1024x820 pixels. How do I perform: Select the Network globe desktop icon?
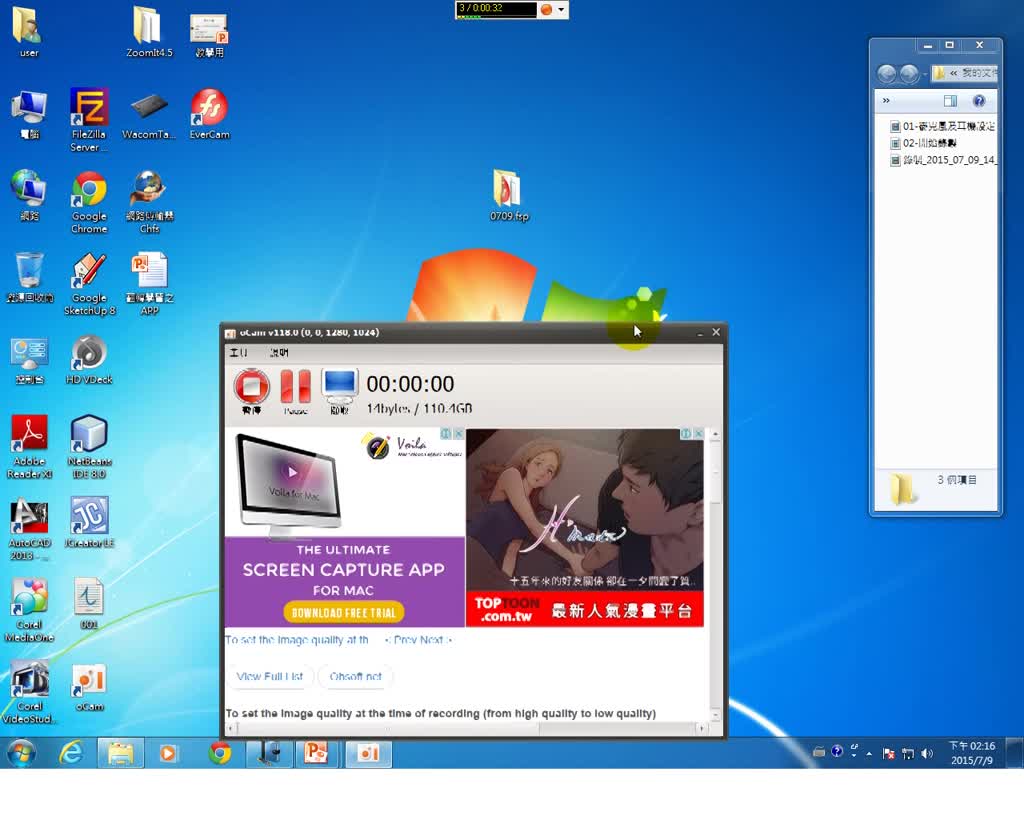29,196
